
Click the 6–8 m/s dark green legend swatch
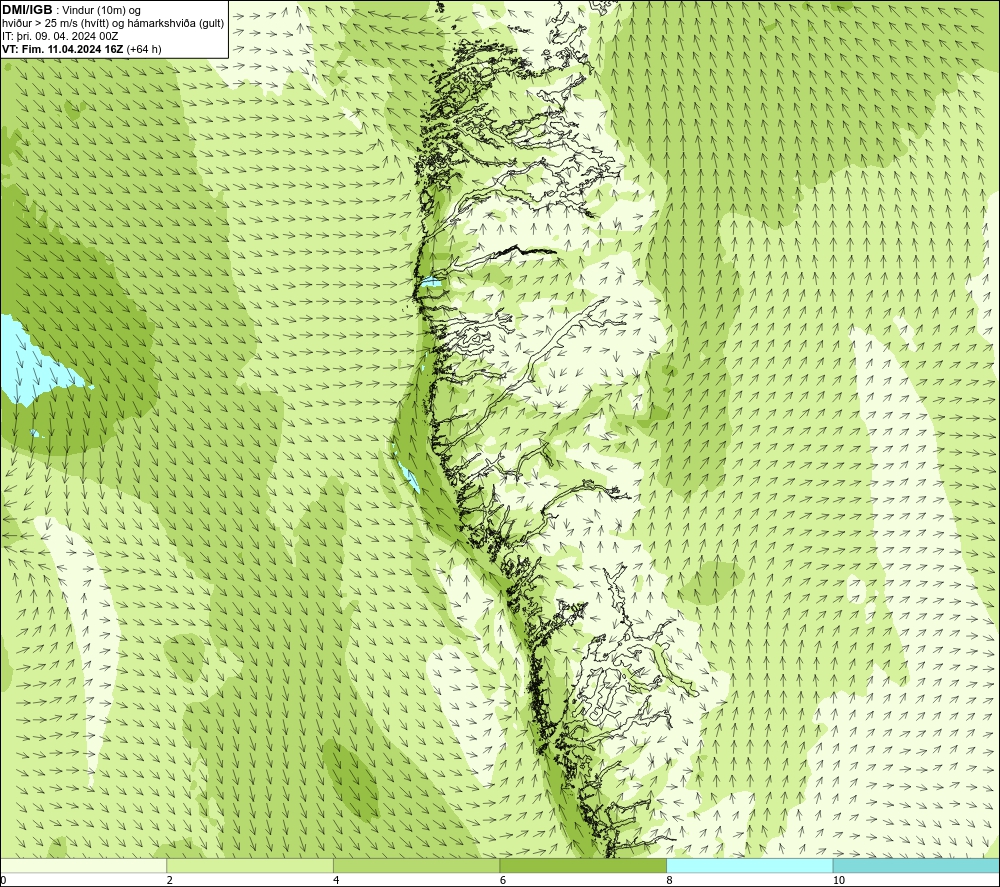click(x=583, y=866)
